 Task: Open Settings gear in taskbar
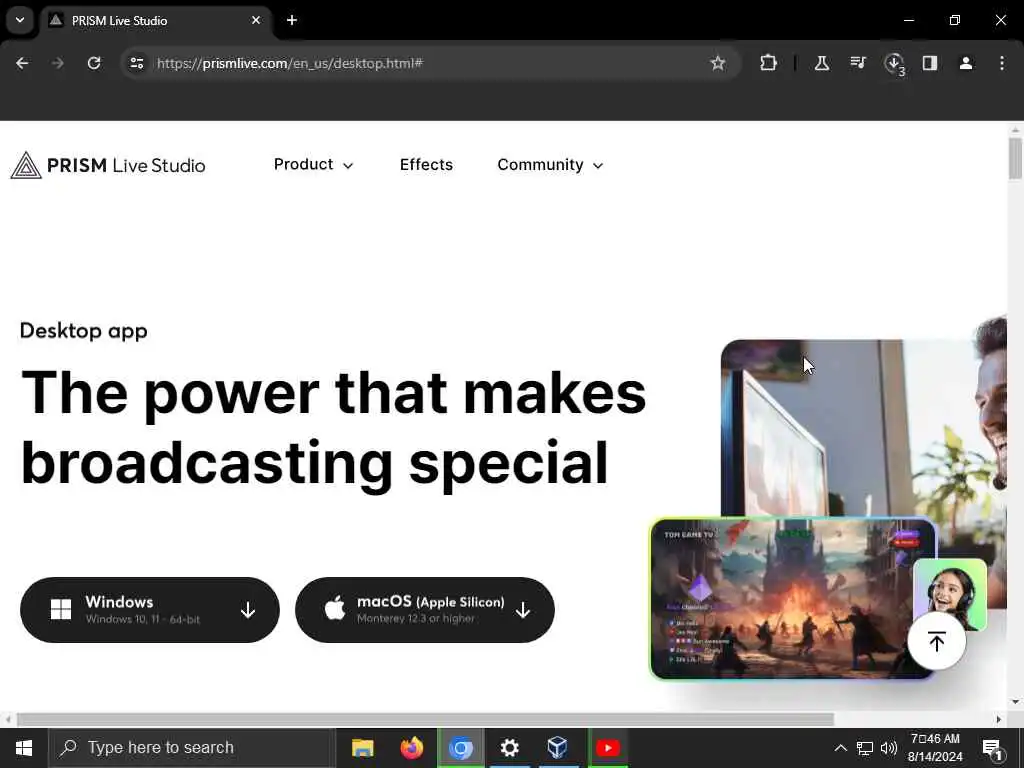coord(509,748)
